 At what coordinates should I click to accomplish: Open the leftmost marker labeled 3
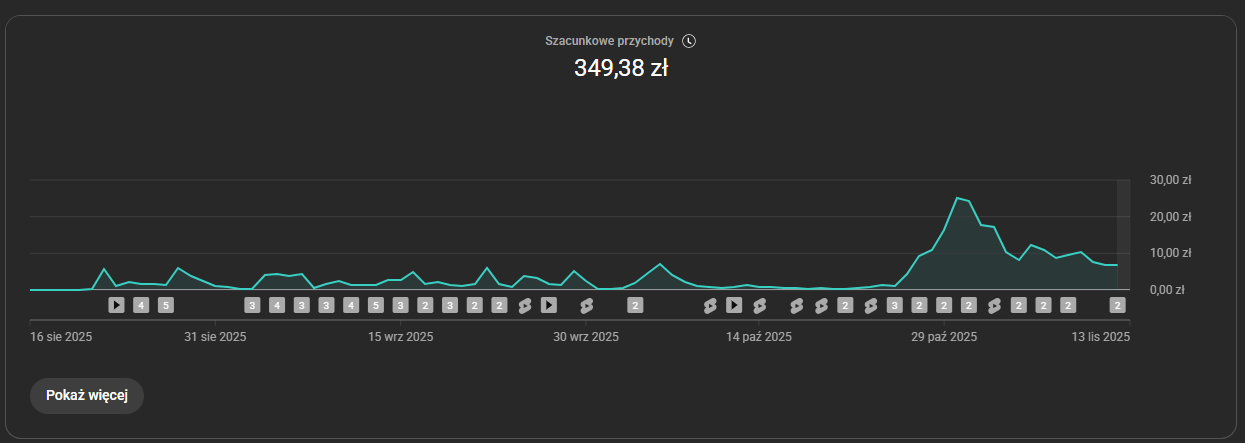pos(252,305)
